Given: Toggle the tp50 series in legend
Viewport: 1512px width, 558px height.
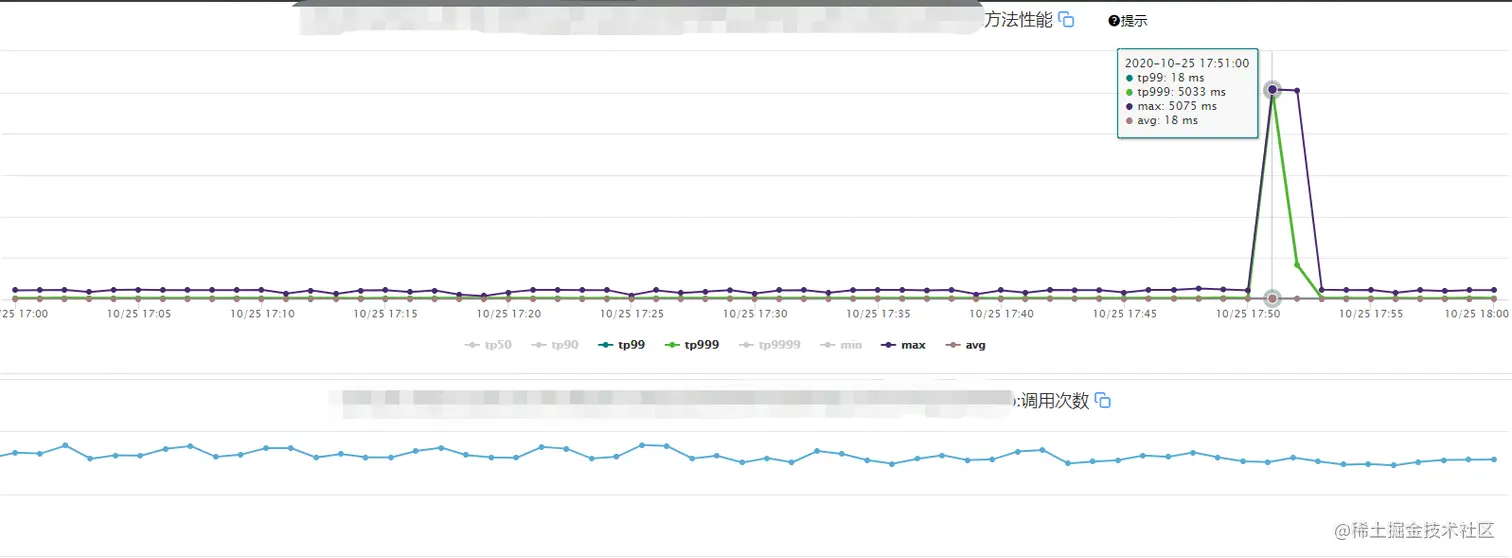Looking at the screenshot, I should point(488,345).
